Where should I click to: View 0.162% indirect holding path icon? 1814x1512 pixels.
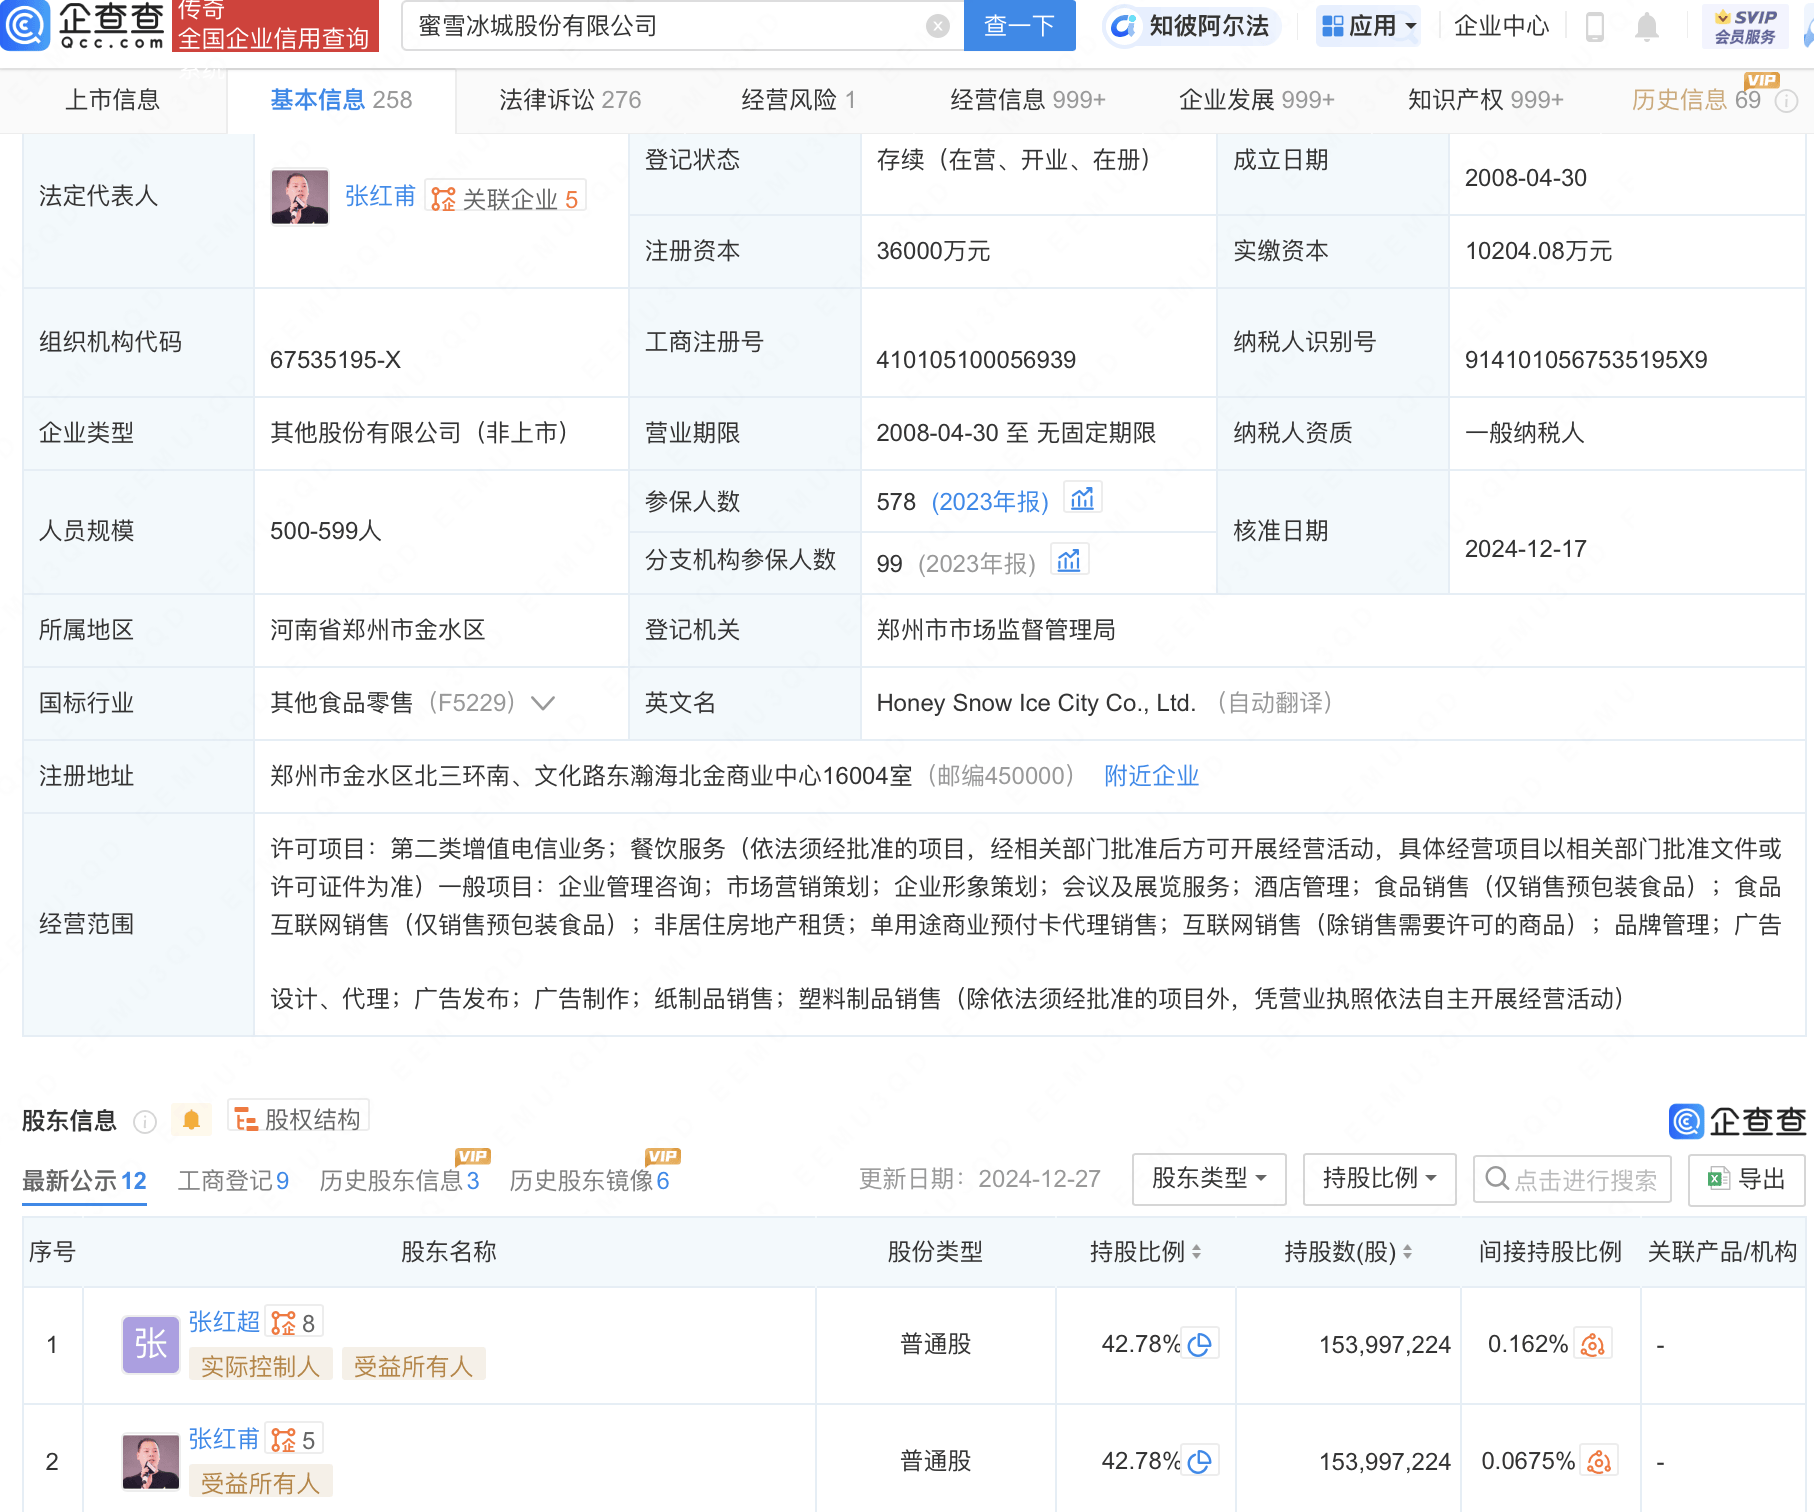click(1593, 1345)
